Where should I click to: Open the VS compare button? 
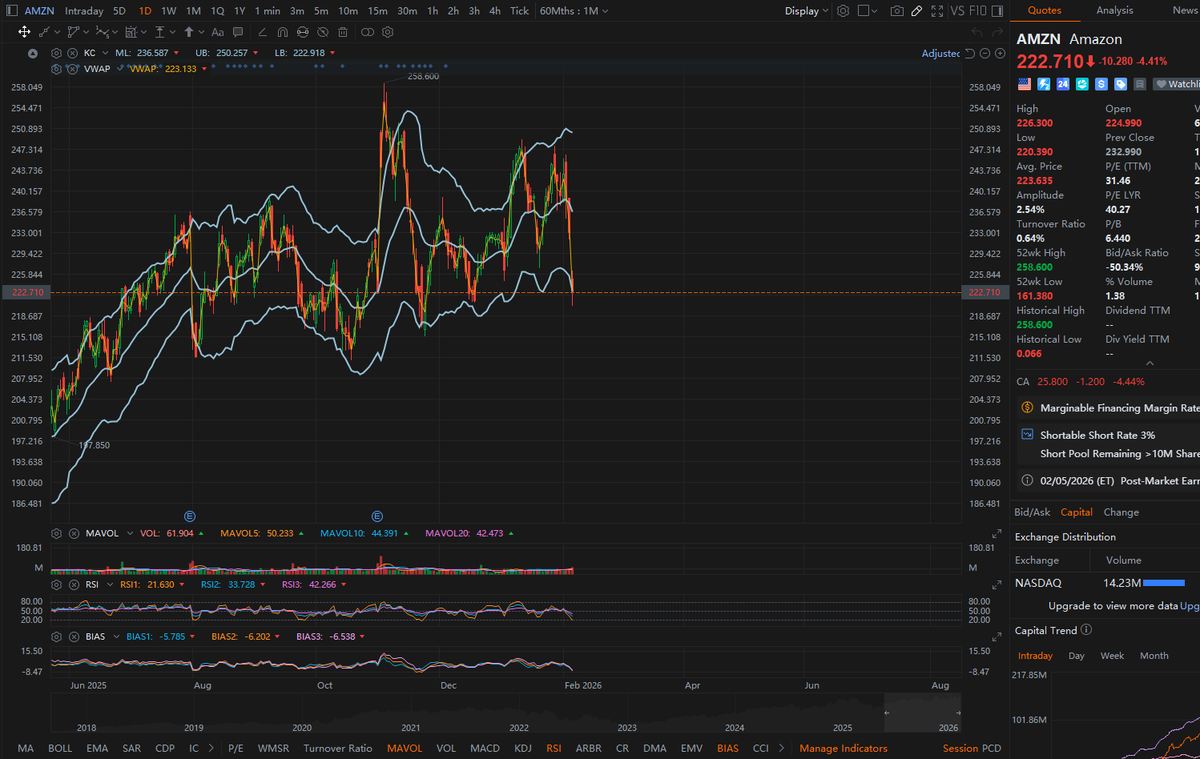coord(958,11)
